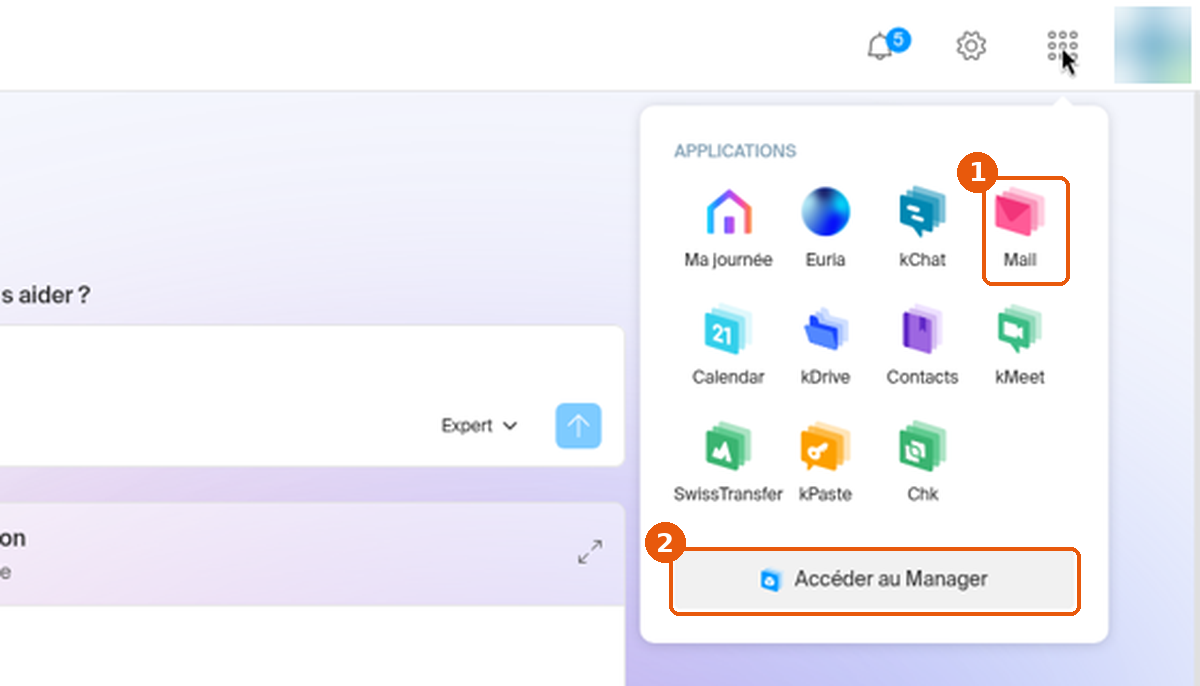
Task: Click the APPLICATIONS heading text
Action: pos(735,151)
